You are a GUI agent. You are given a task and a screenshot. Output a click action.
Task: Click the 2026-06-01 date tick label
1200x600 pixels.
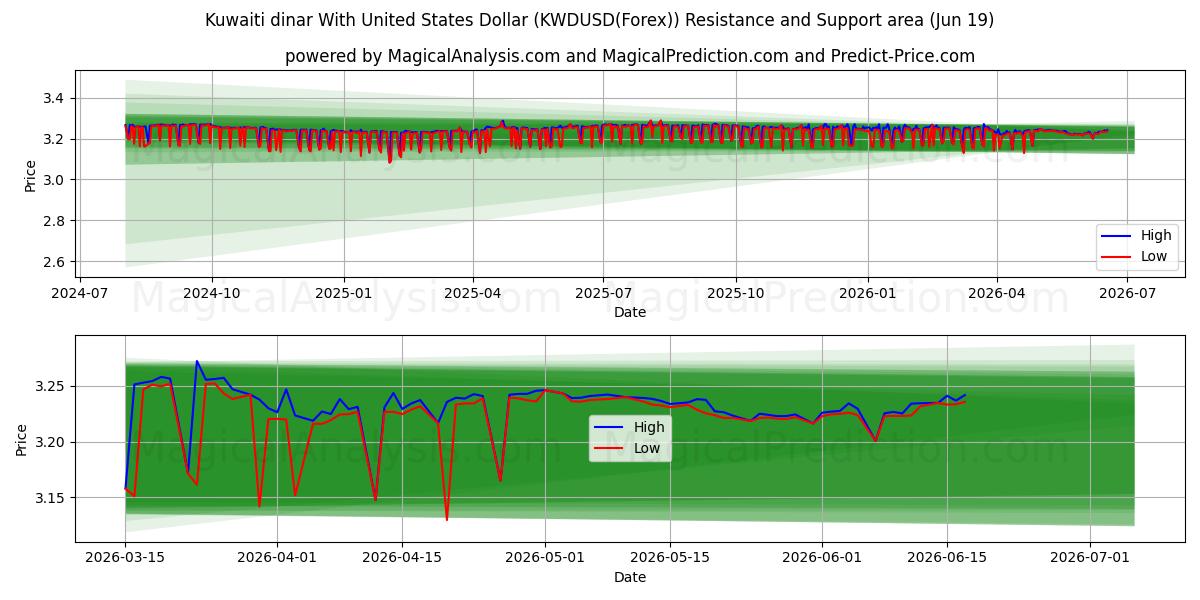pyautogui.click(x=822, y=558)
